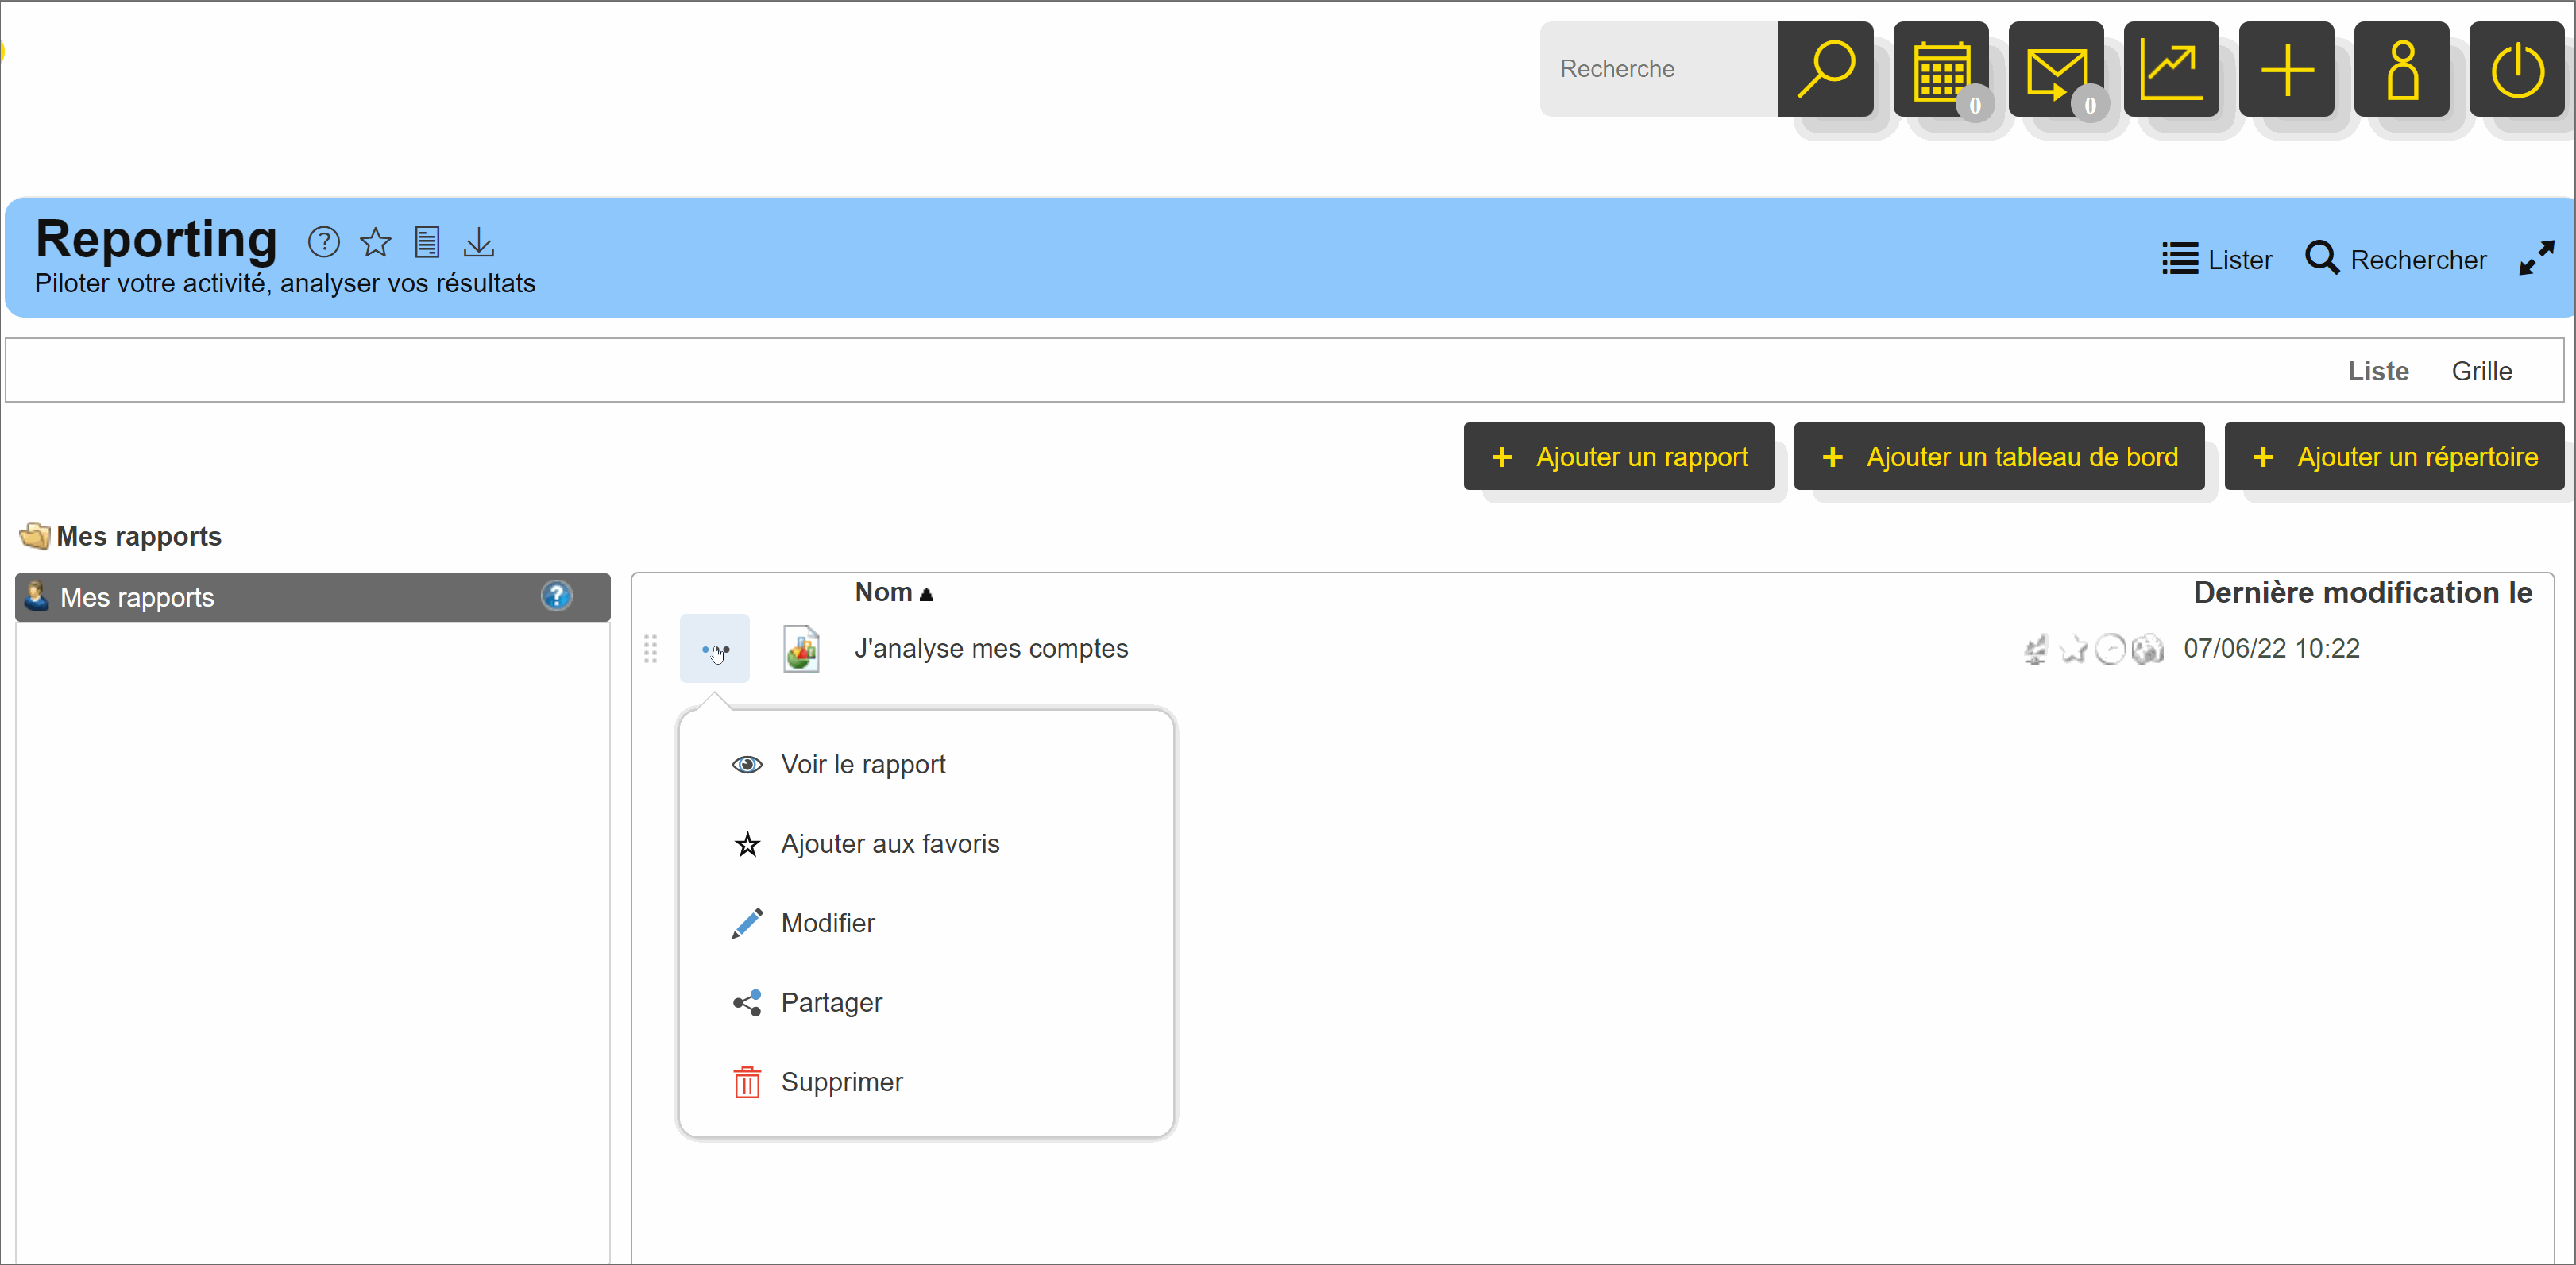Open the mail envelope icon with badge

(x=2056, y=69)
